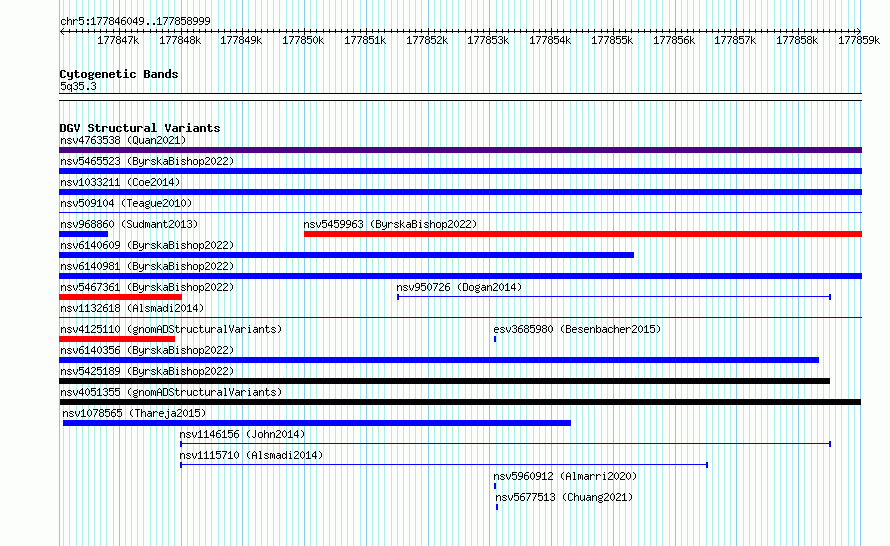This screenshot has width=890, height=546.
Task: Click ruler position 177859k
Action: 859,40
